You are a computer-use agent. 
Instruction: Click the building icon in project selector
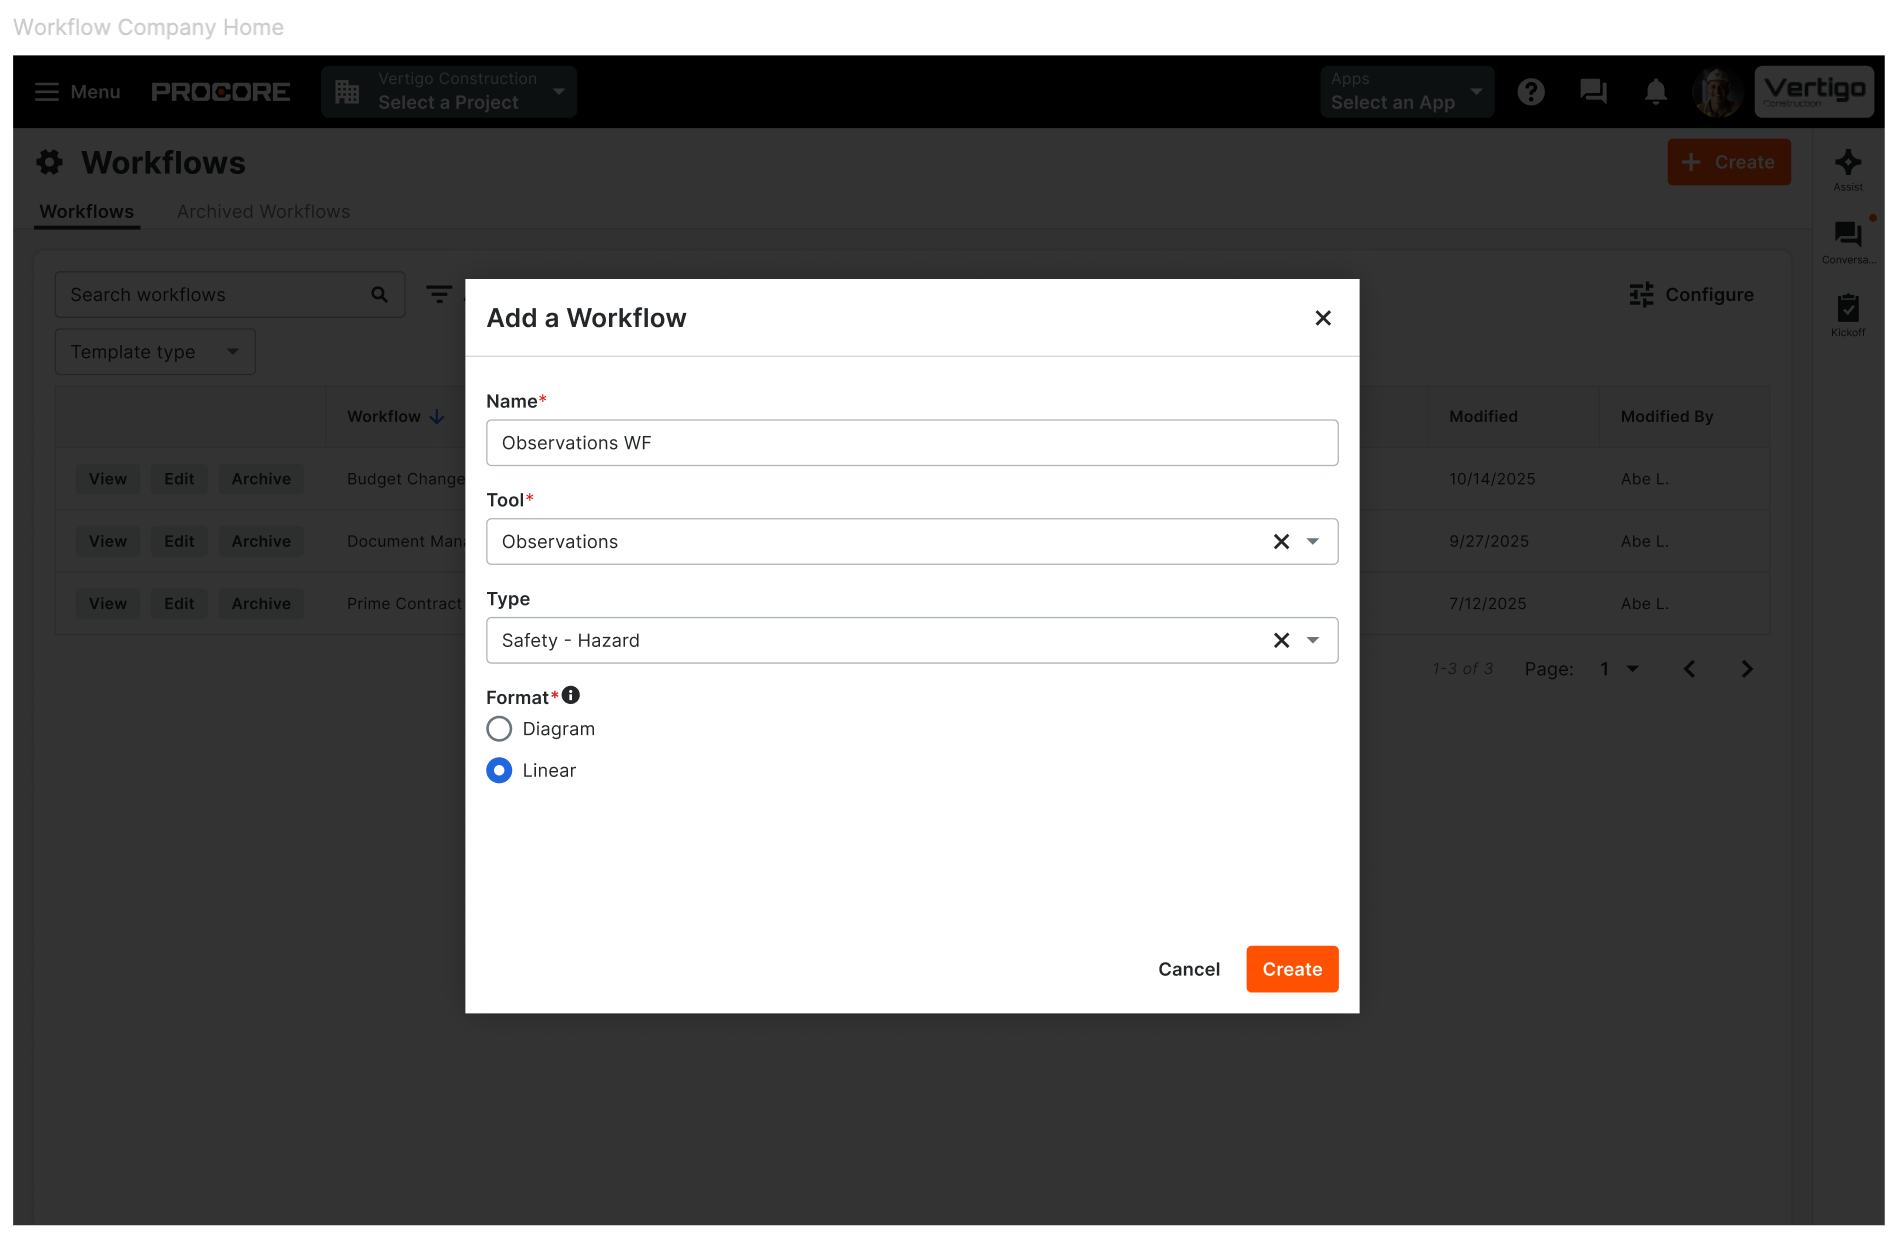[x=347, y=92]
